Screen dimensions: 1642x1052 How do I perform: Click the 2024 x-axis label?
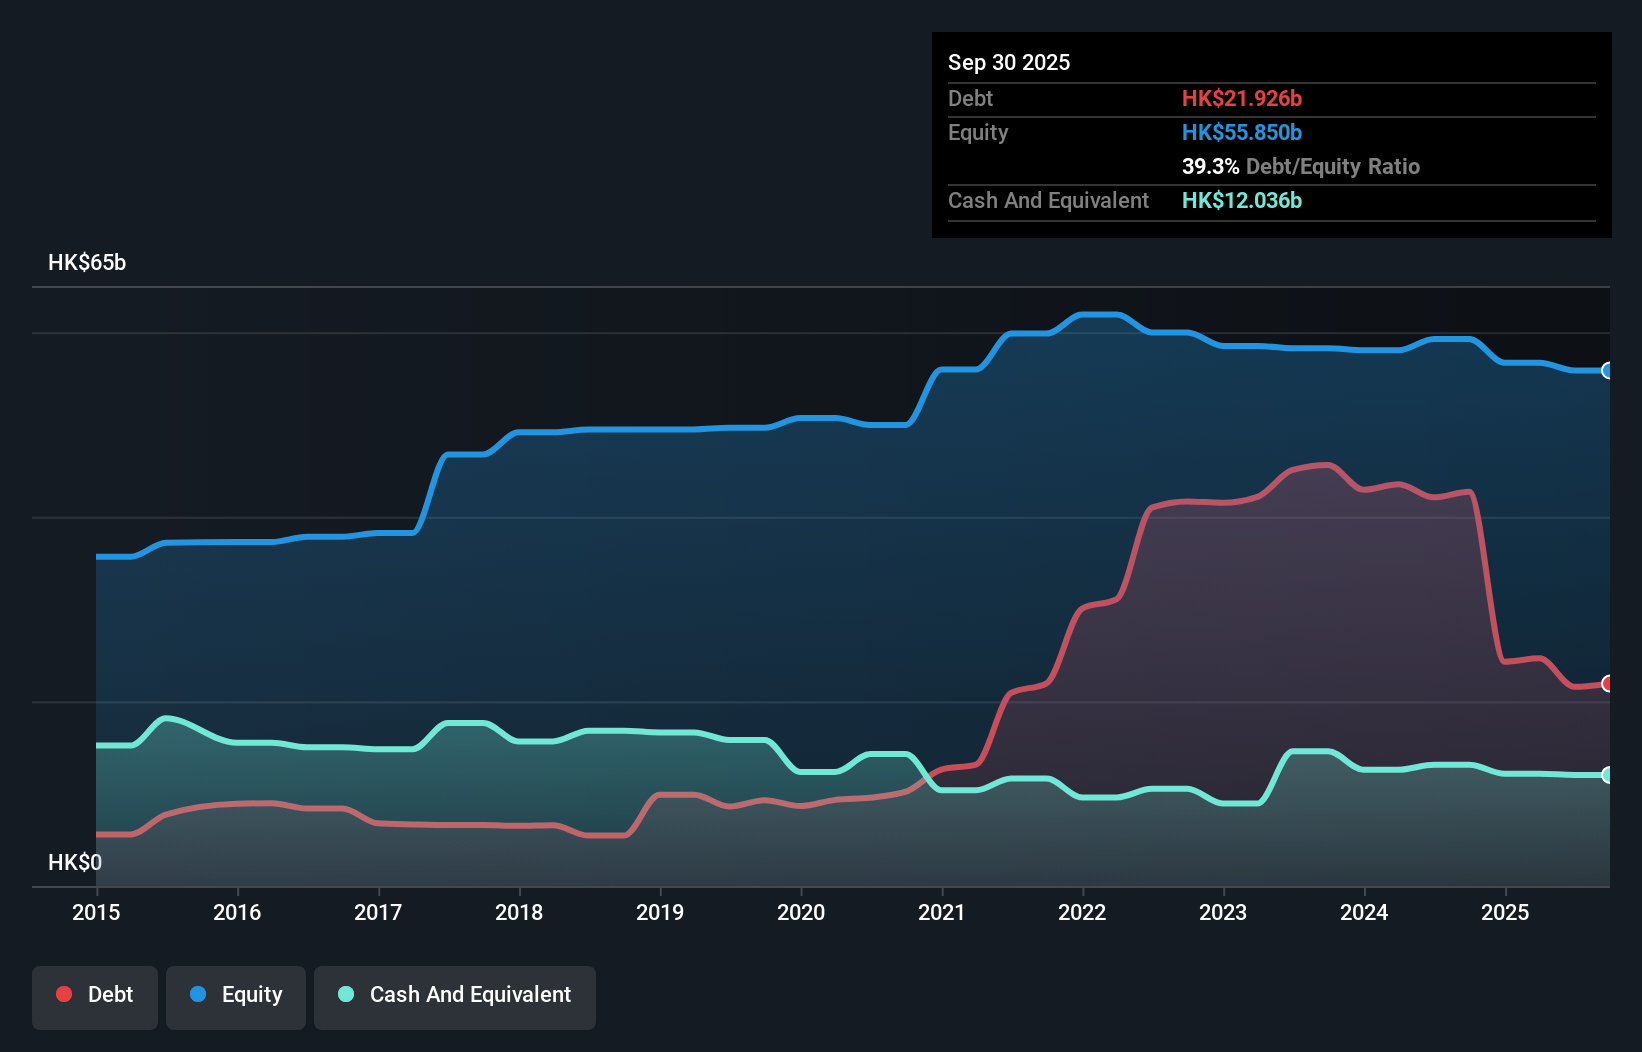click(1364, 912)
